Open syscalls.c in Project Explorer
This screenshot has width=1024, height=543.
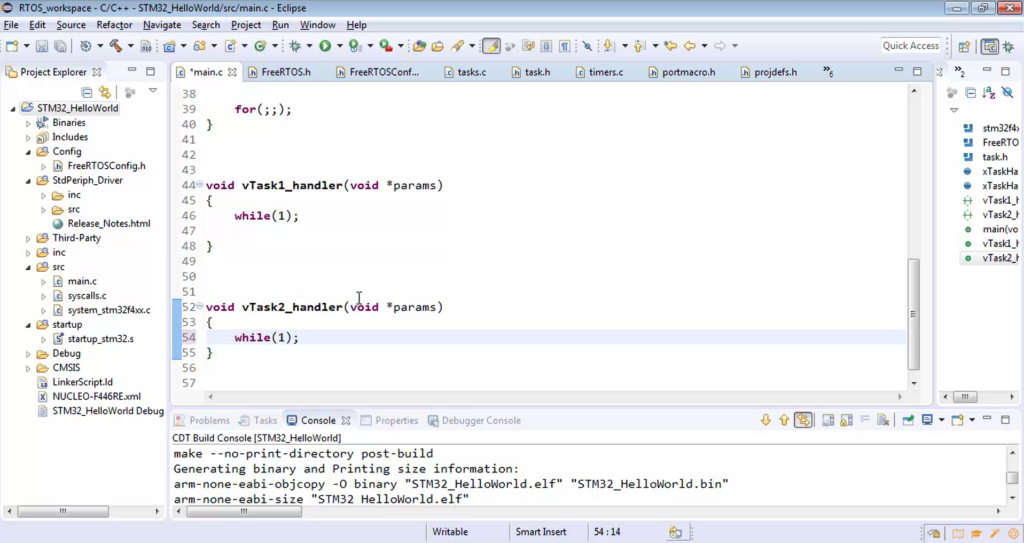pyautogui.click(x=86, y=296)
